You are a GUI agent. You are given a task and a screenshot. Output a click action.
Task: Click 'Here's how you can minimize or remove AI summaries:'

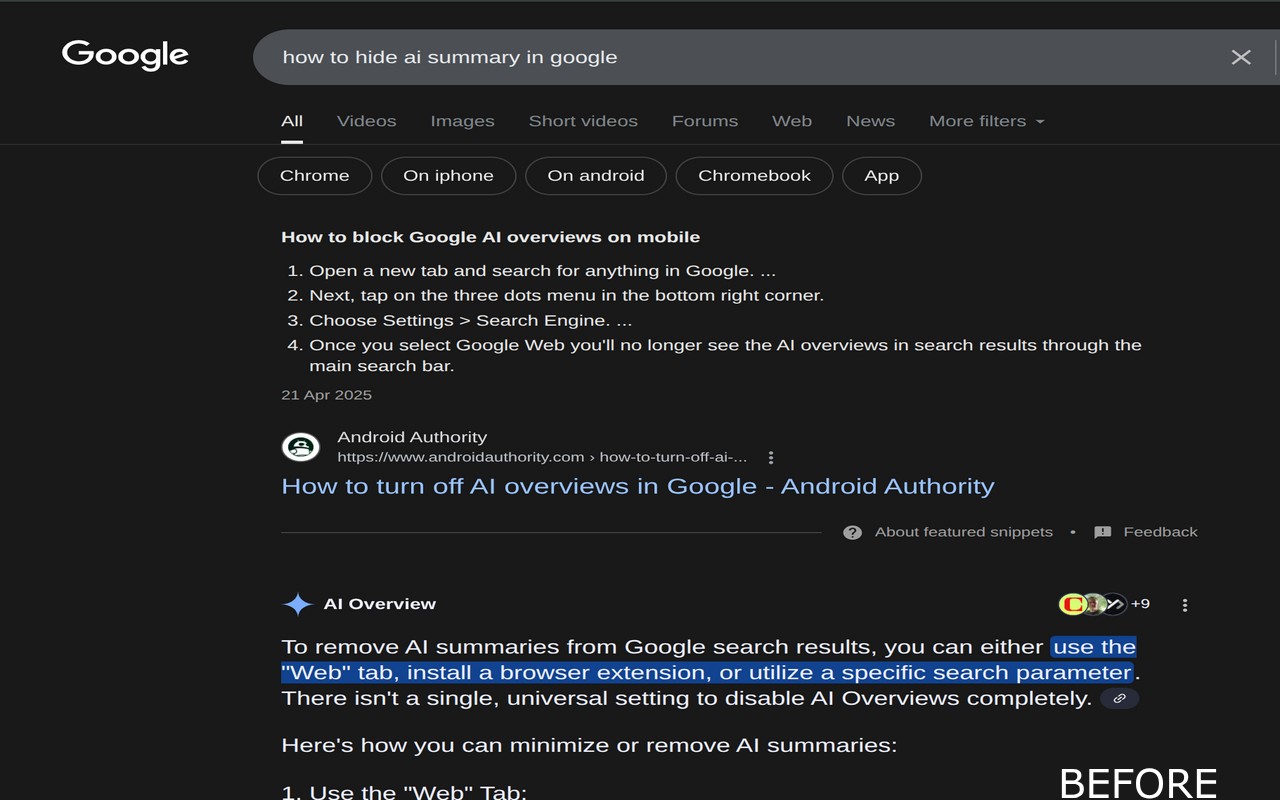[589, 745]
